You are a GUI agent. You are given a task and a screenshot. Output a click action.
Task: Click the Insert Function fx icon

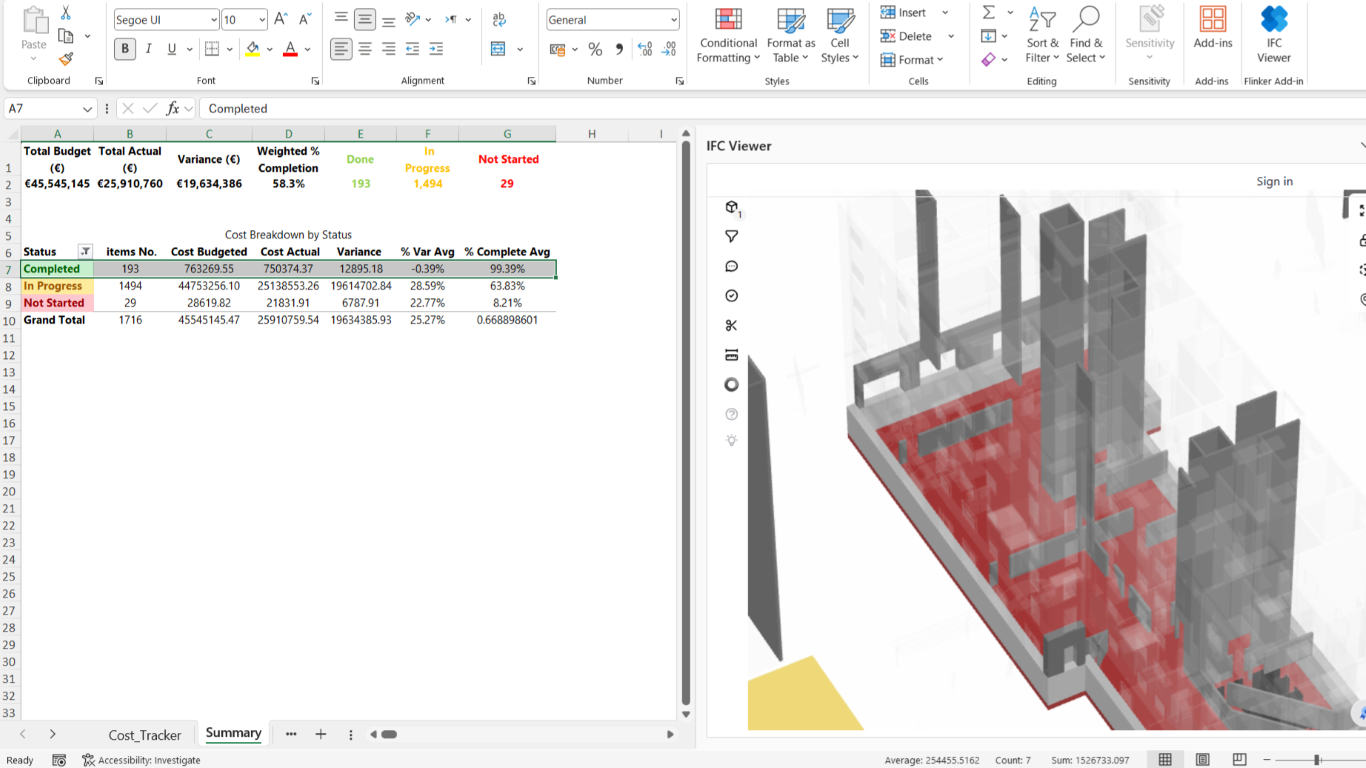pyautogui.click(x=173, y=108)
